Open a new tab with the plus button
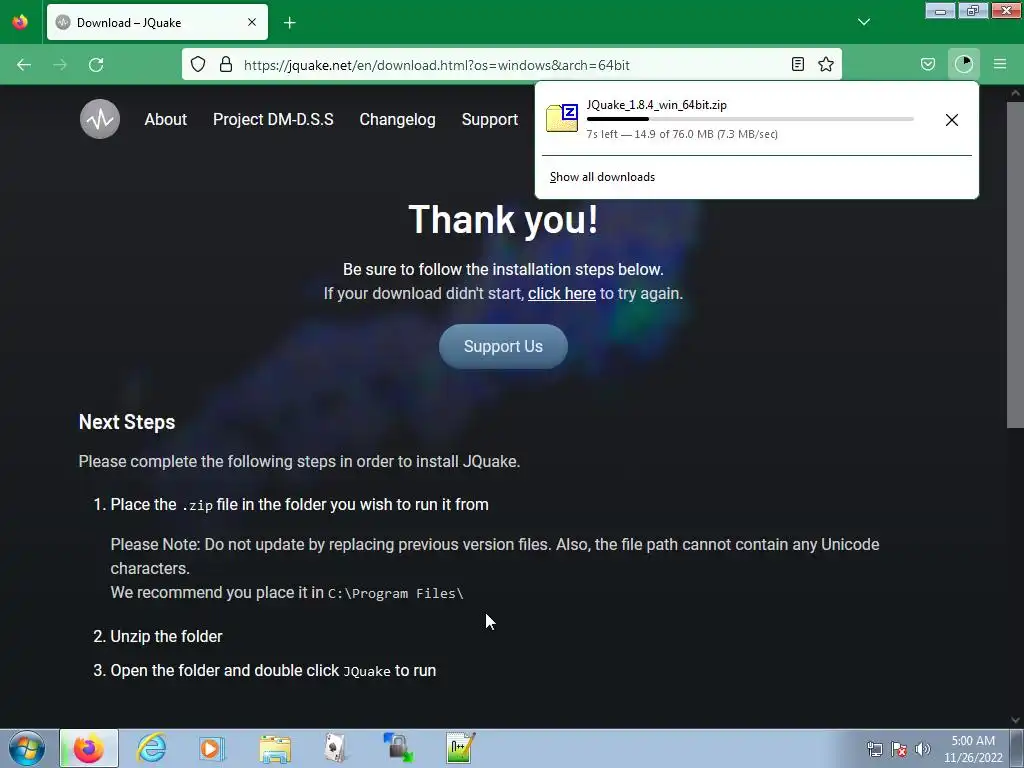This screenshot has width=1024, height=768. 290,23
